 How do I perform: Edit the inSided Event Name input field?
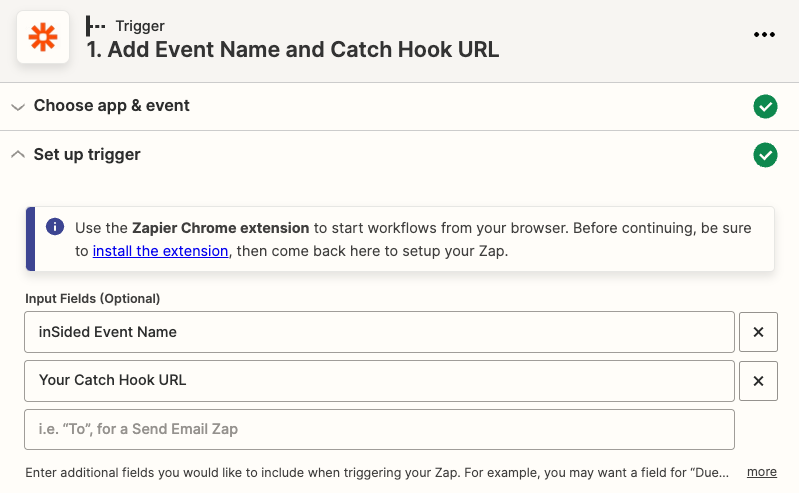pyautogui.click(x=379, y=332)
